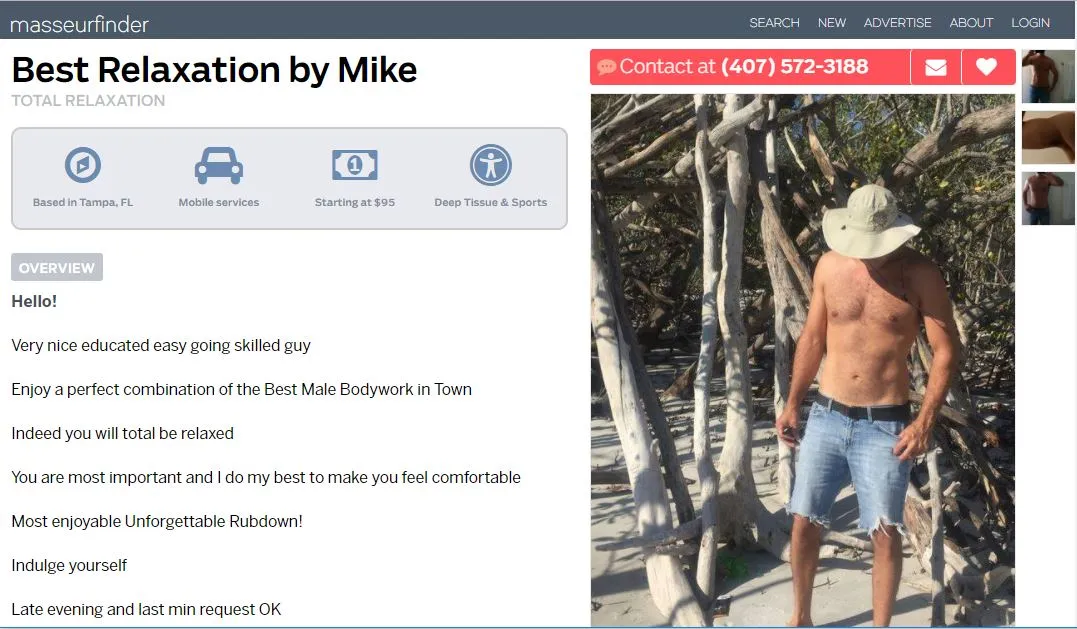View the first photo thumbnail
The height and width of the screenshot is (629, 1077).
pyautogui.click(x=1047, y=76)
